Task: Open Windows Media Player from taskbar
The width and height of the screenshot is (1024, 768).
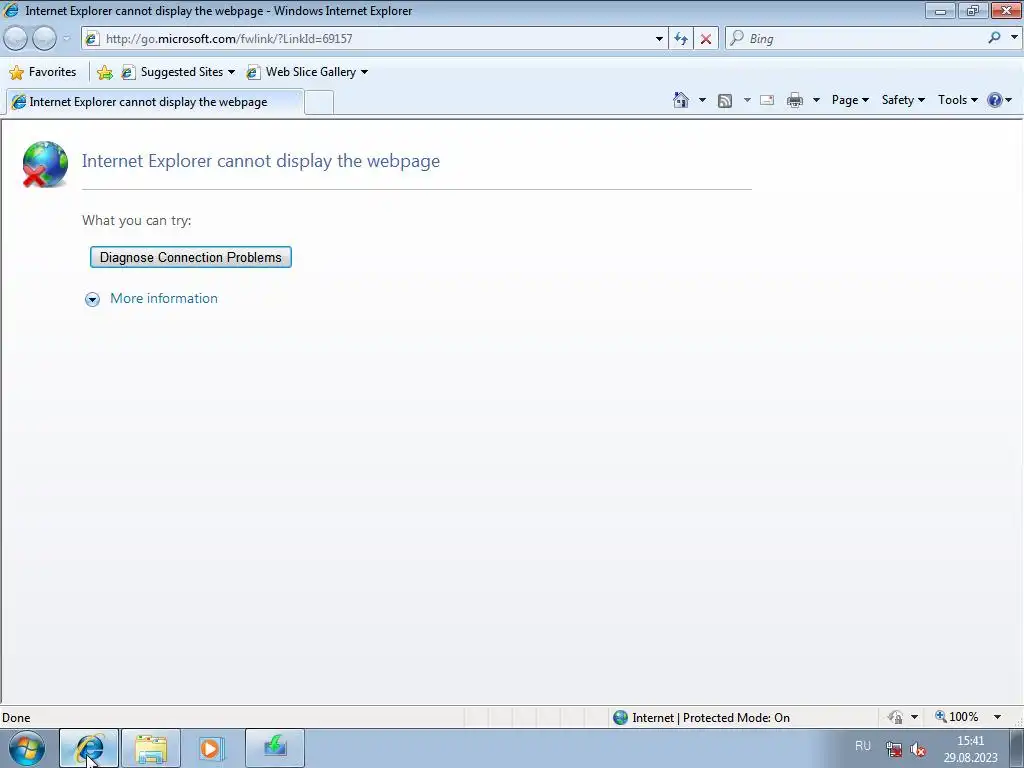Action: (x=212, y=748)
